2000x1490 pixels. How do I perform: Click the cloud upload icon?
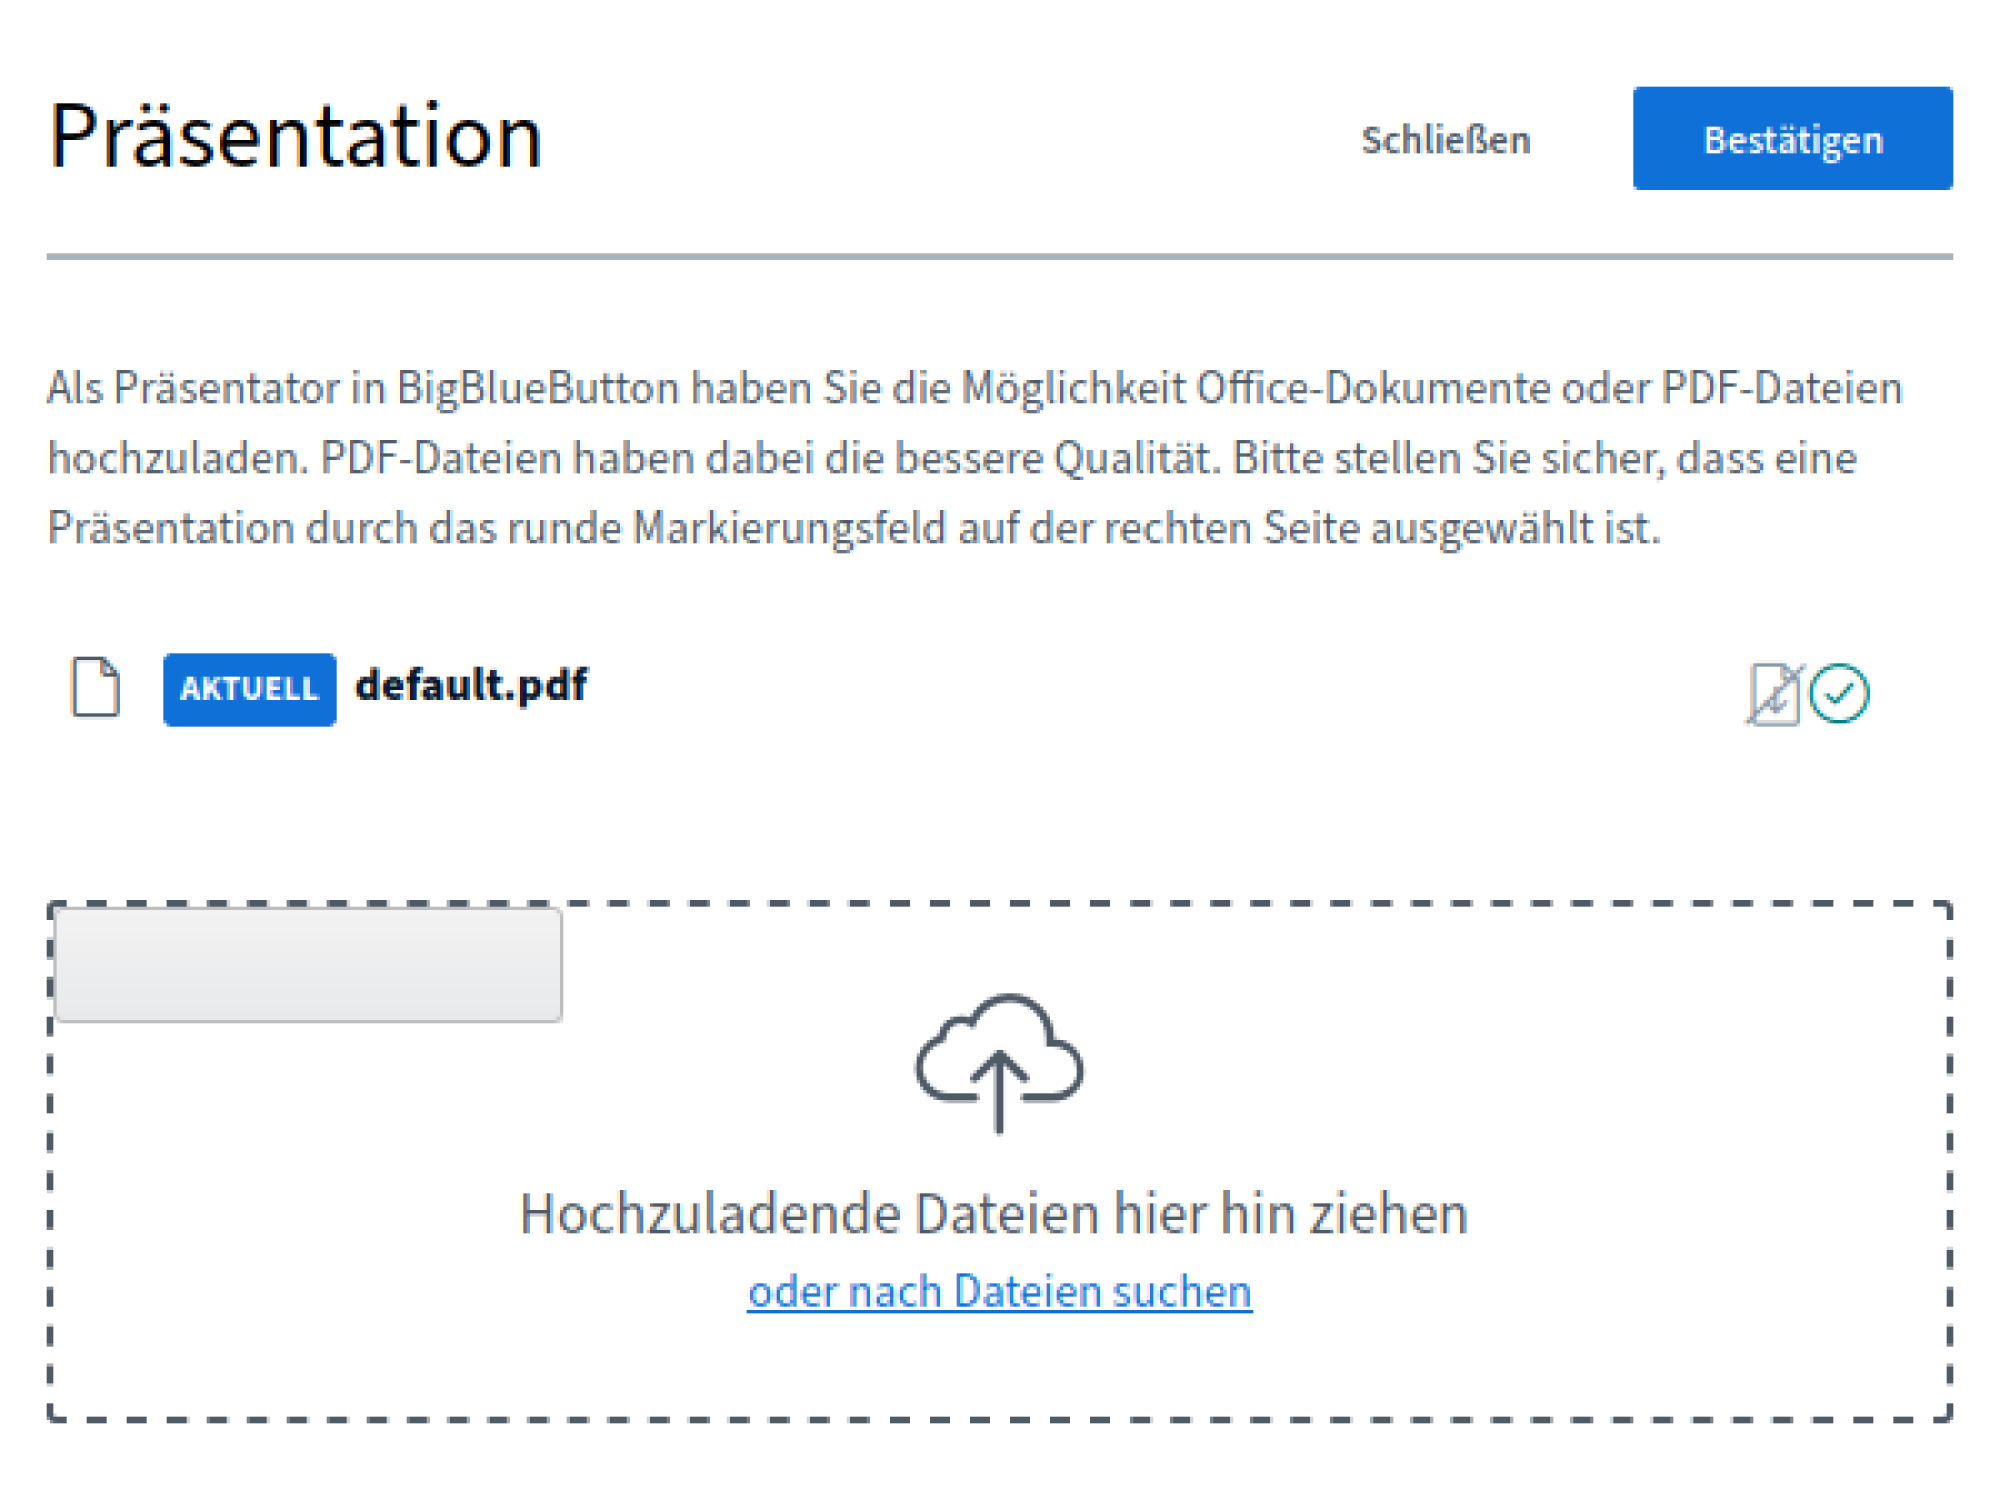(x=999, y=1062)
